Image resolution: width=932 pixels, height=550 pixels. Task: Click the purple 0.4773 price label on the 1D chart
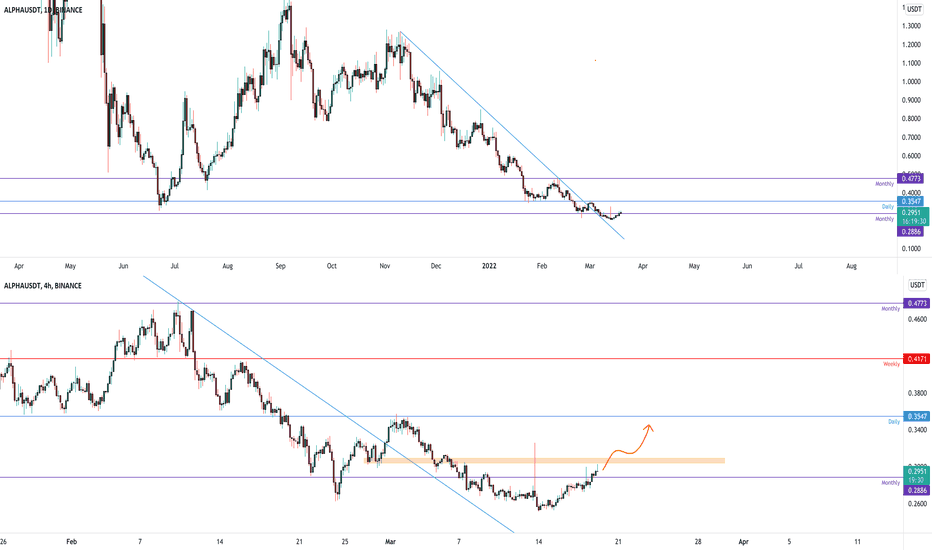click(x=910, y=178)
